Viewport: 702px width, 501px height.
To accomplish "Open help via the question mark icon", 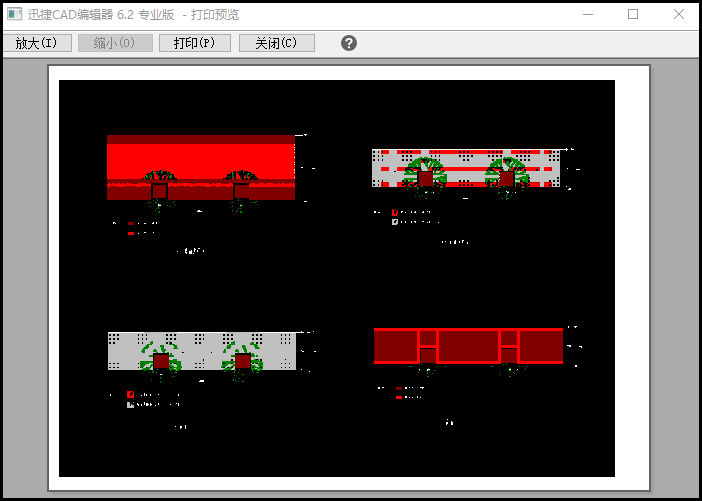I will (349, 43).
